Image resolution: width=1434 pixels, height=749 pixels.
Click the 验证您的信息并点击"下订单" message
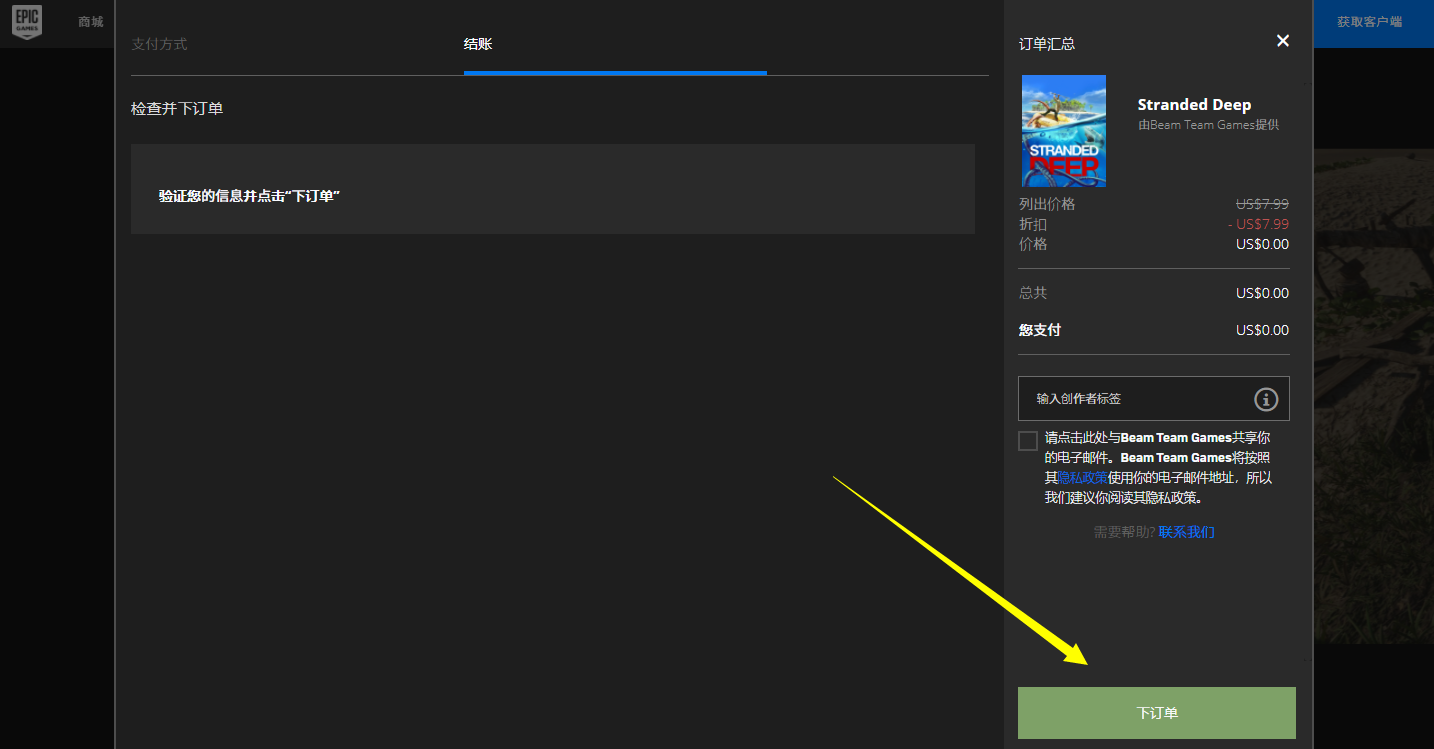tap(250, 196)
